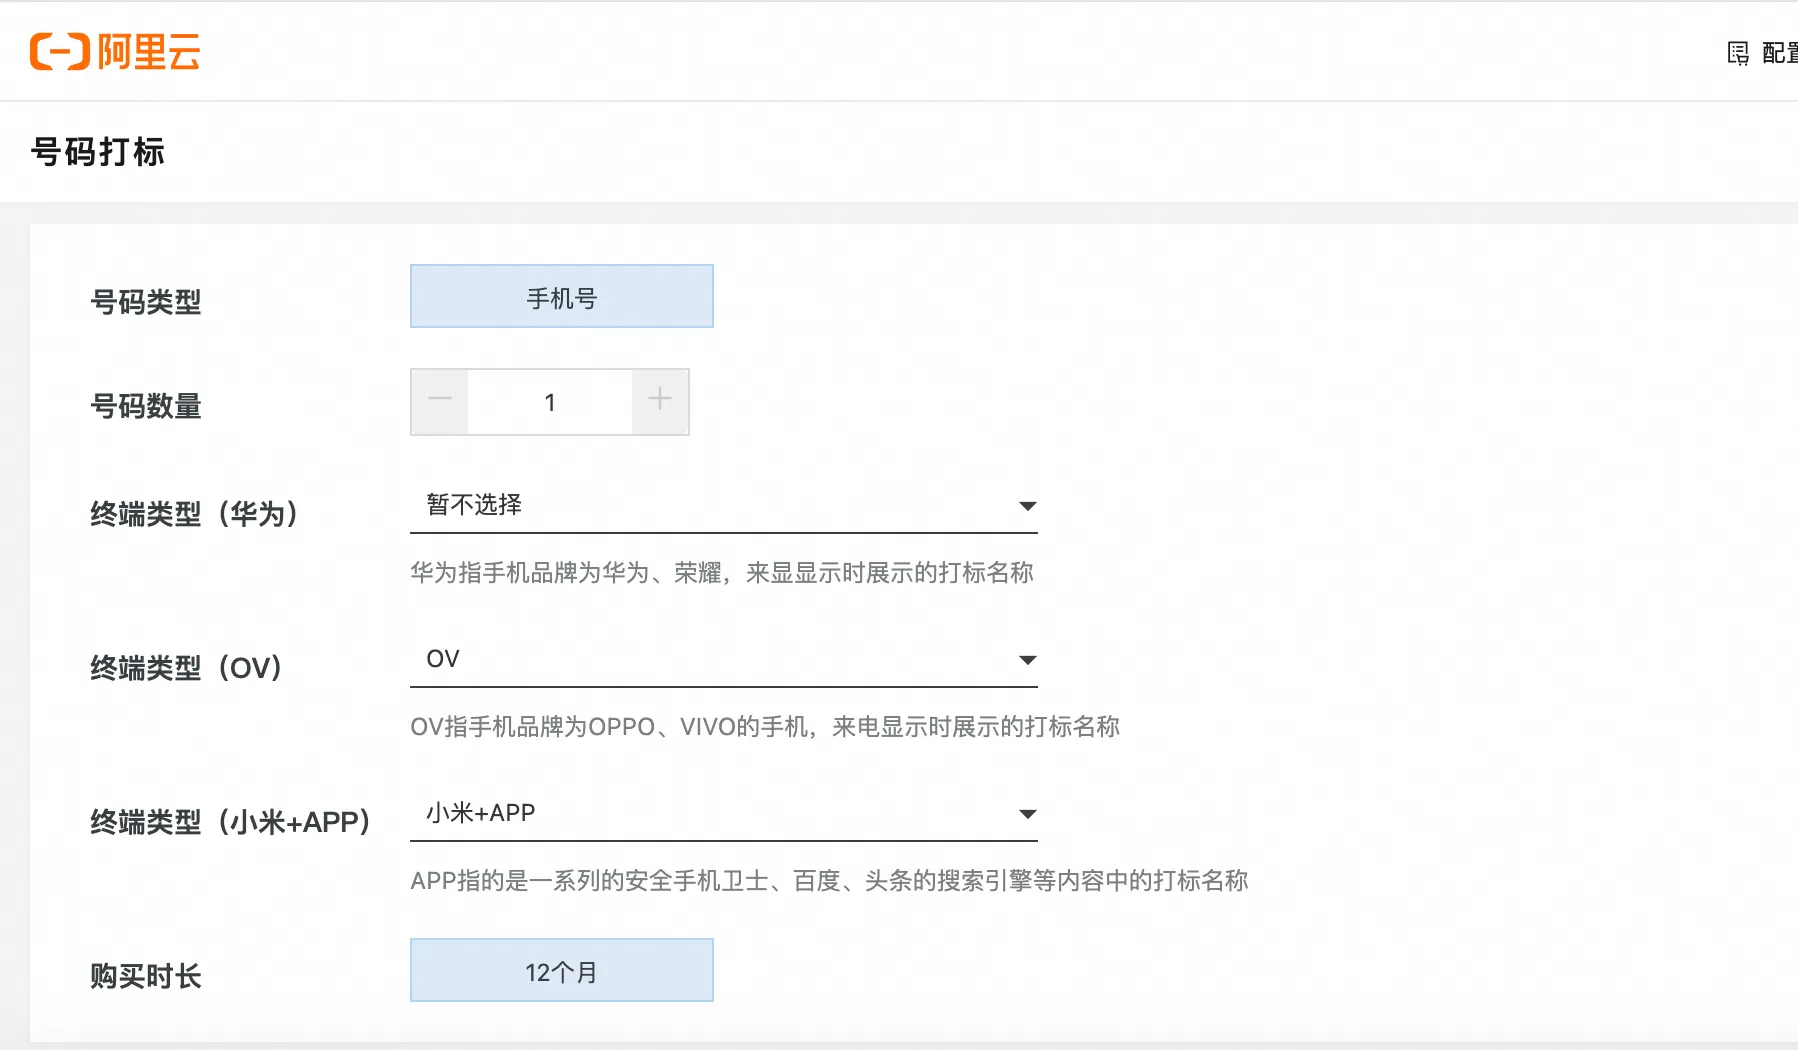Toggle the highlighted phone number type selection
This screenshot has width=1798, height=1050.
(561, 296)
